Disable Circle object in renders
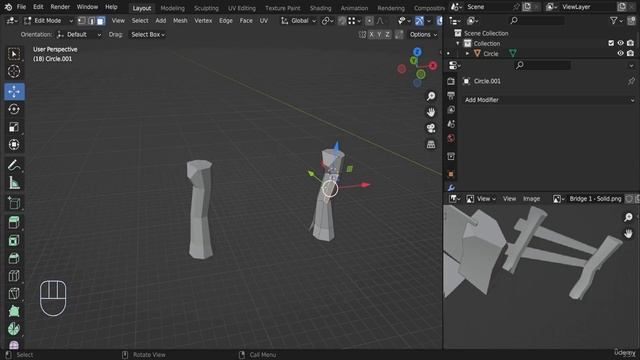Image resolution: width=640 pixels, height=360 pixels. pos(631,53)
